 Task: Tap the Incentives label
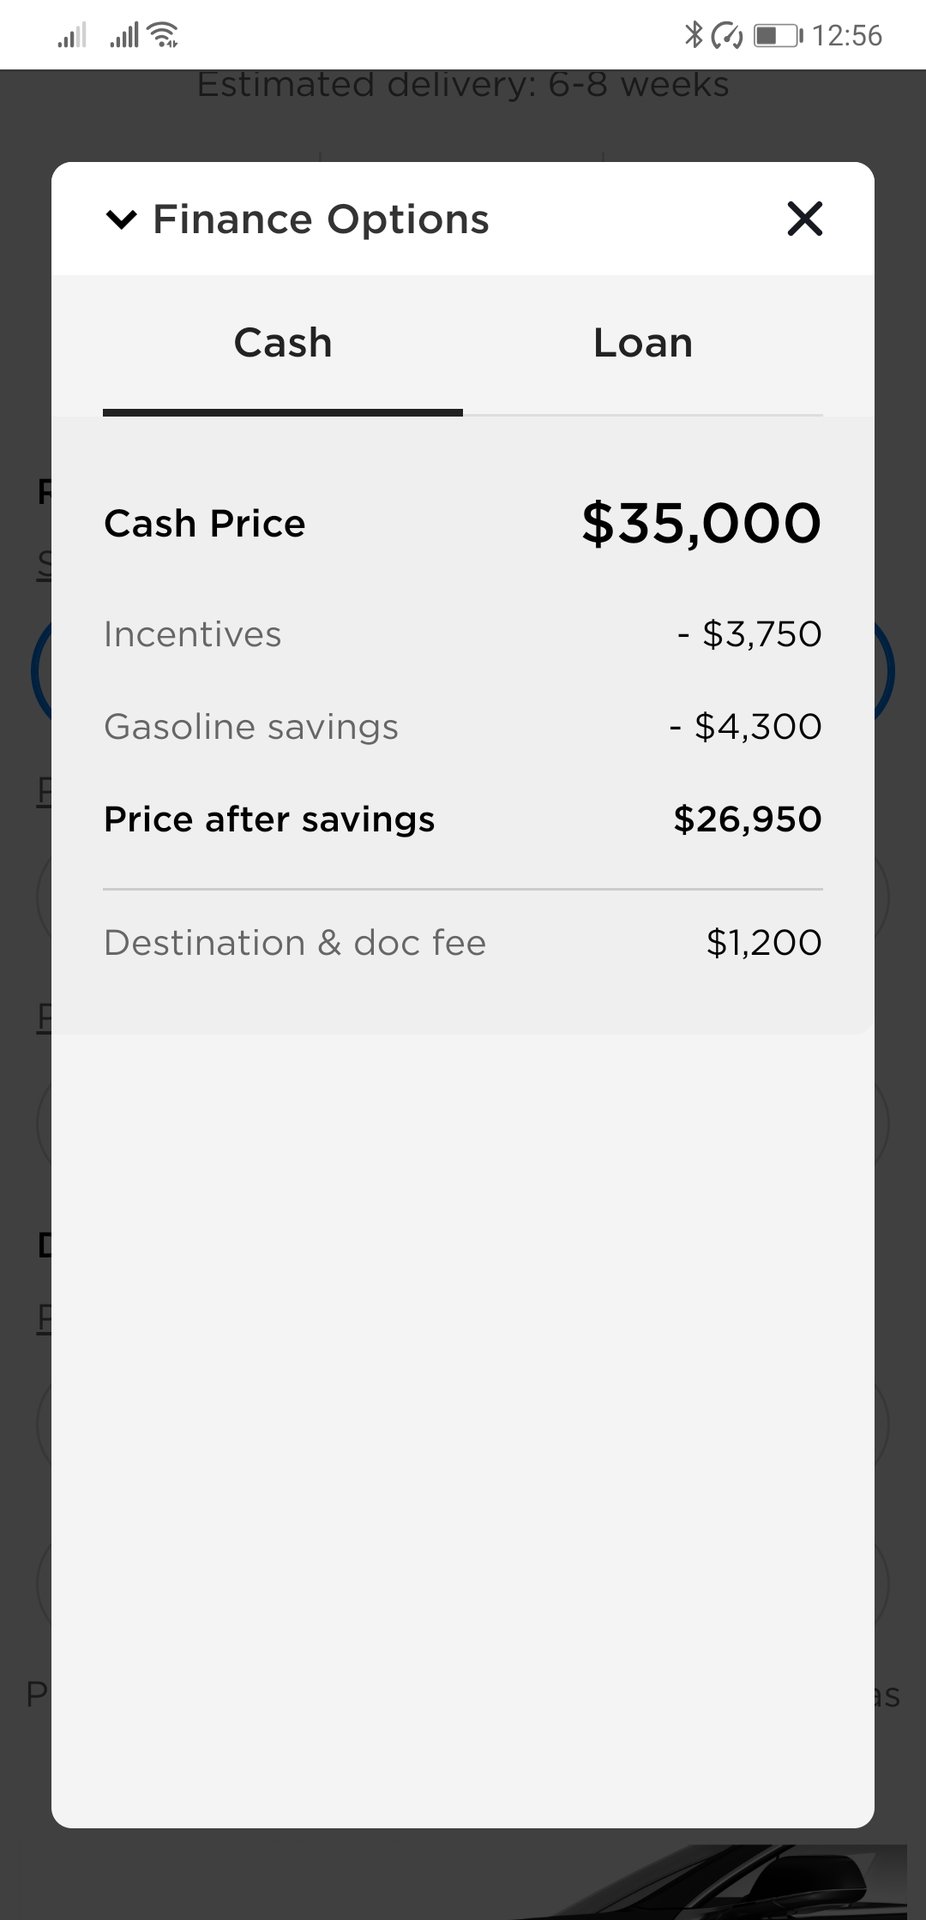[193, 634]
